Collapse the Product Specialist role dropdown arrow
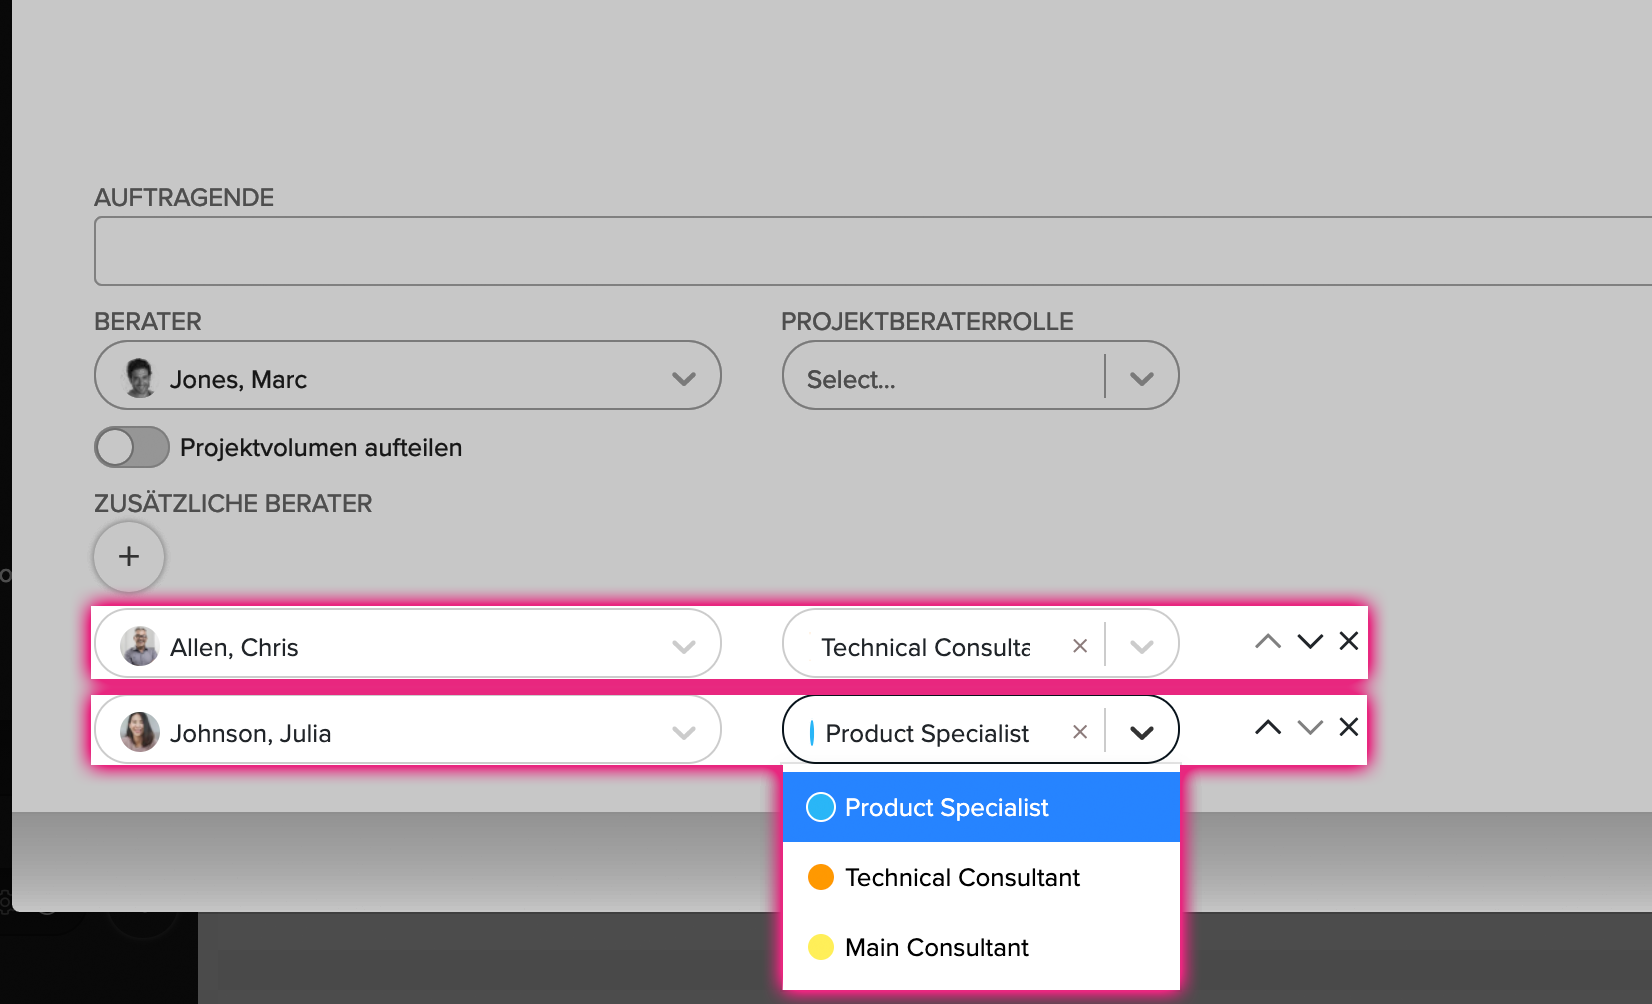This screenshot has height=1004, width=1652. pos(1142,732)
